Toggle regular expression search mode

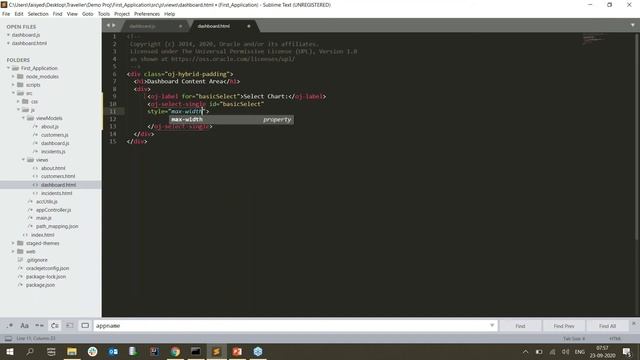10,326
